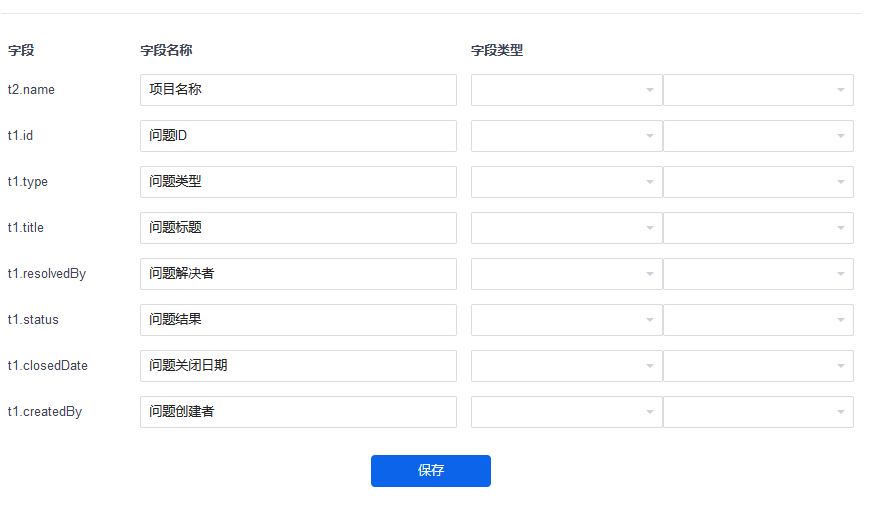Select the 问题标题 field name input
This screenshot has height=506, width=871.
[x=298, y=228]
